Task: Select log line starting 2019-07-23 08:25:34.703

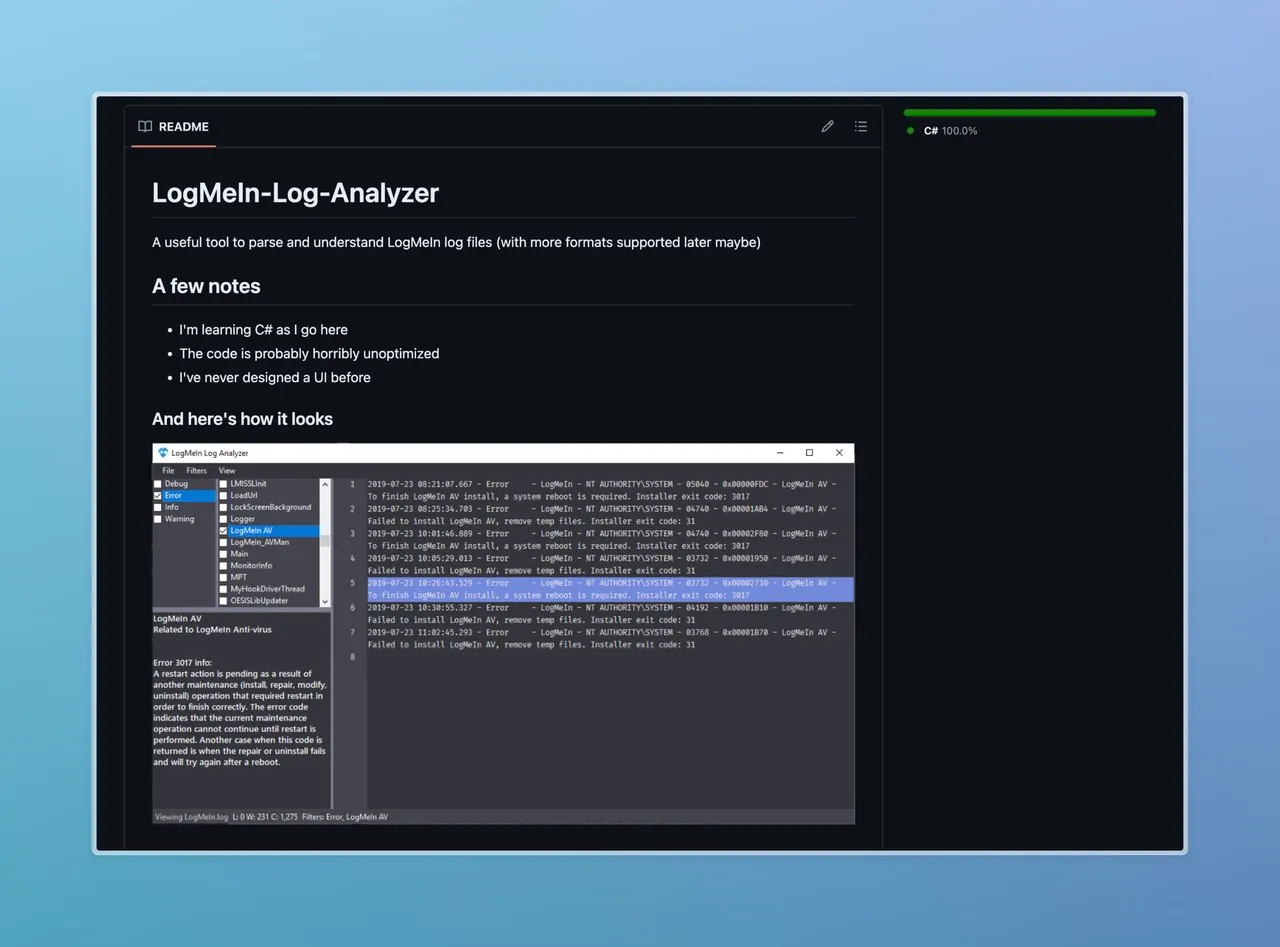Action: 602,515
